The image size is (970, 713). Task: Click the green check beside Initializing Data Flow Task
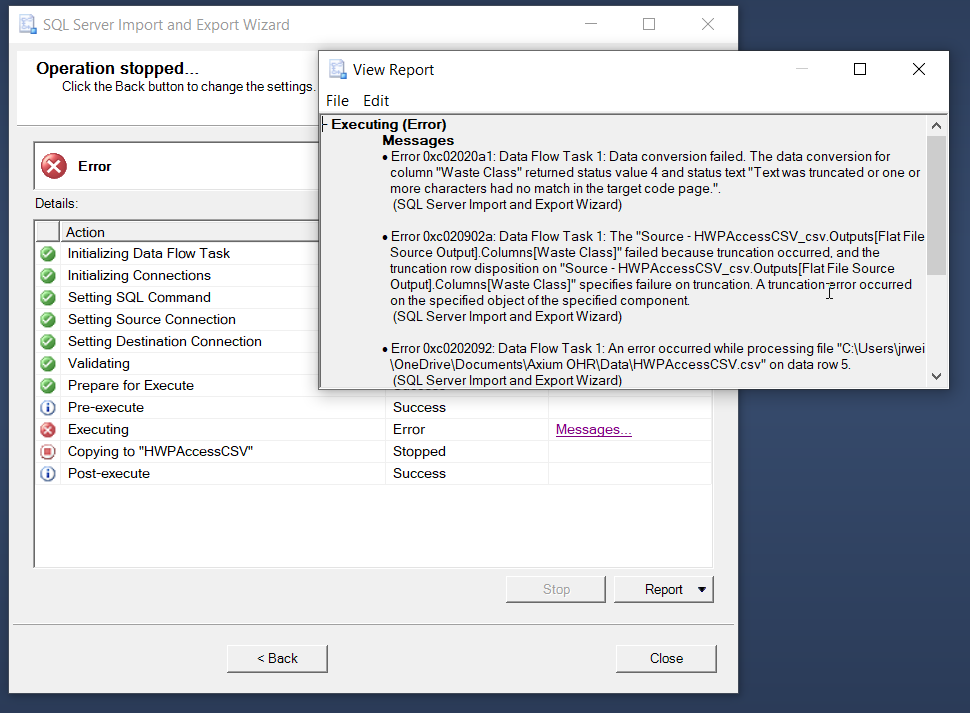tap(48, 254)
